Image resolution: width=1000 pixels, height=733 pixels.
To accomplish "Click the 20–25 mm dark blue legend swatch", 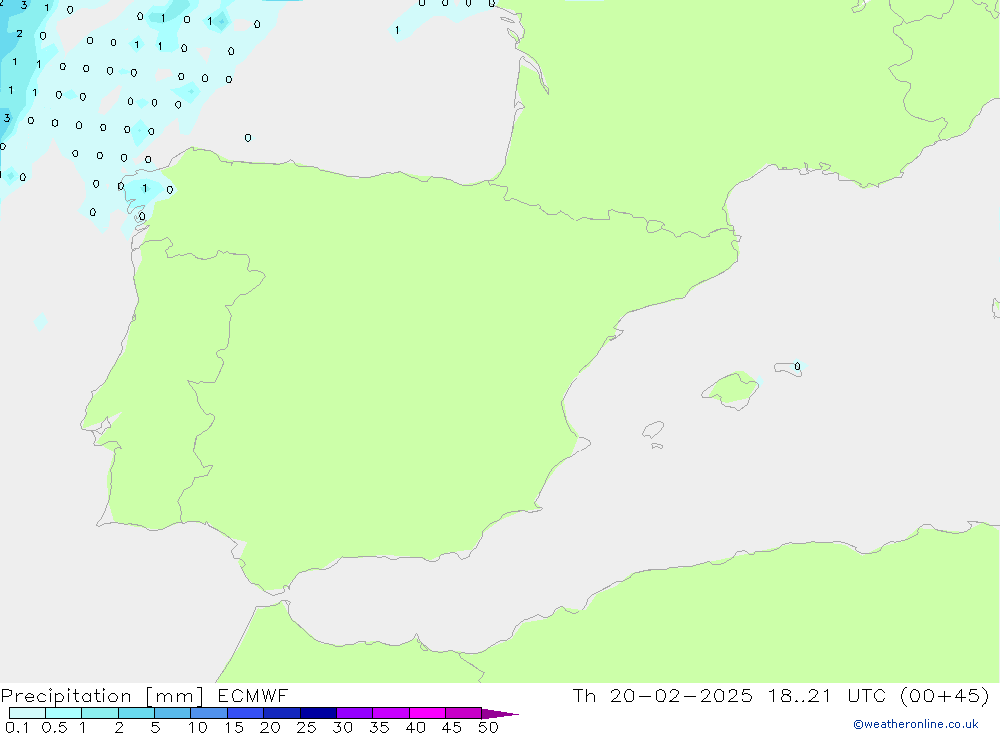I will point(282,713).
